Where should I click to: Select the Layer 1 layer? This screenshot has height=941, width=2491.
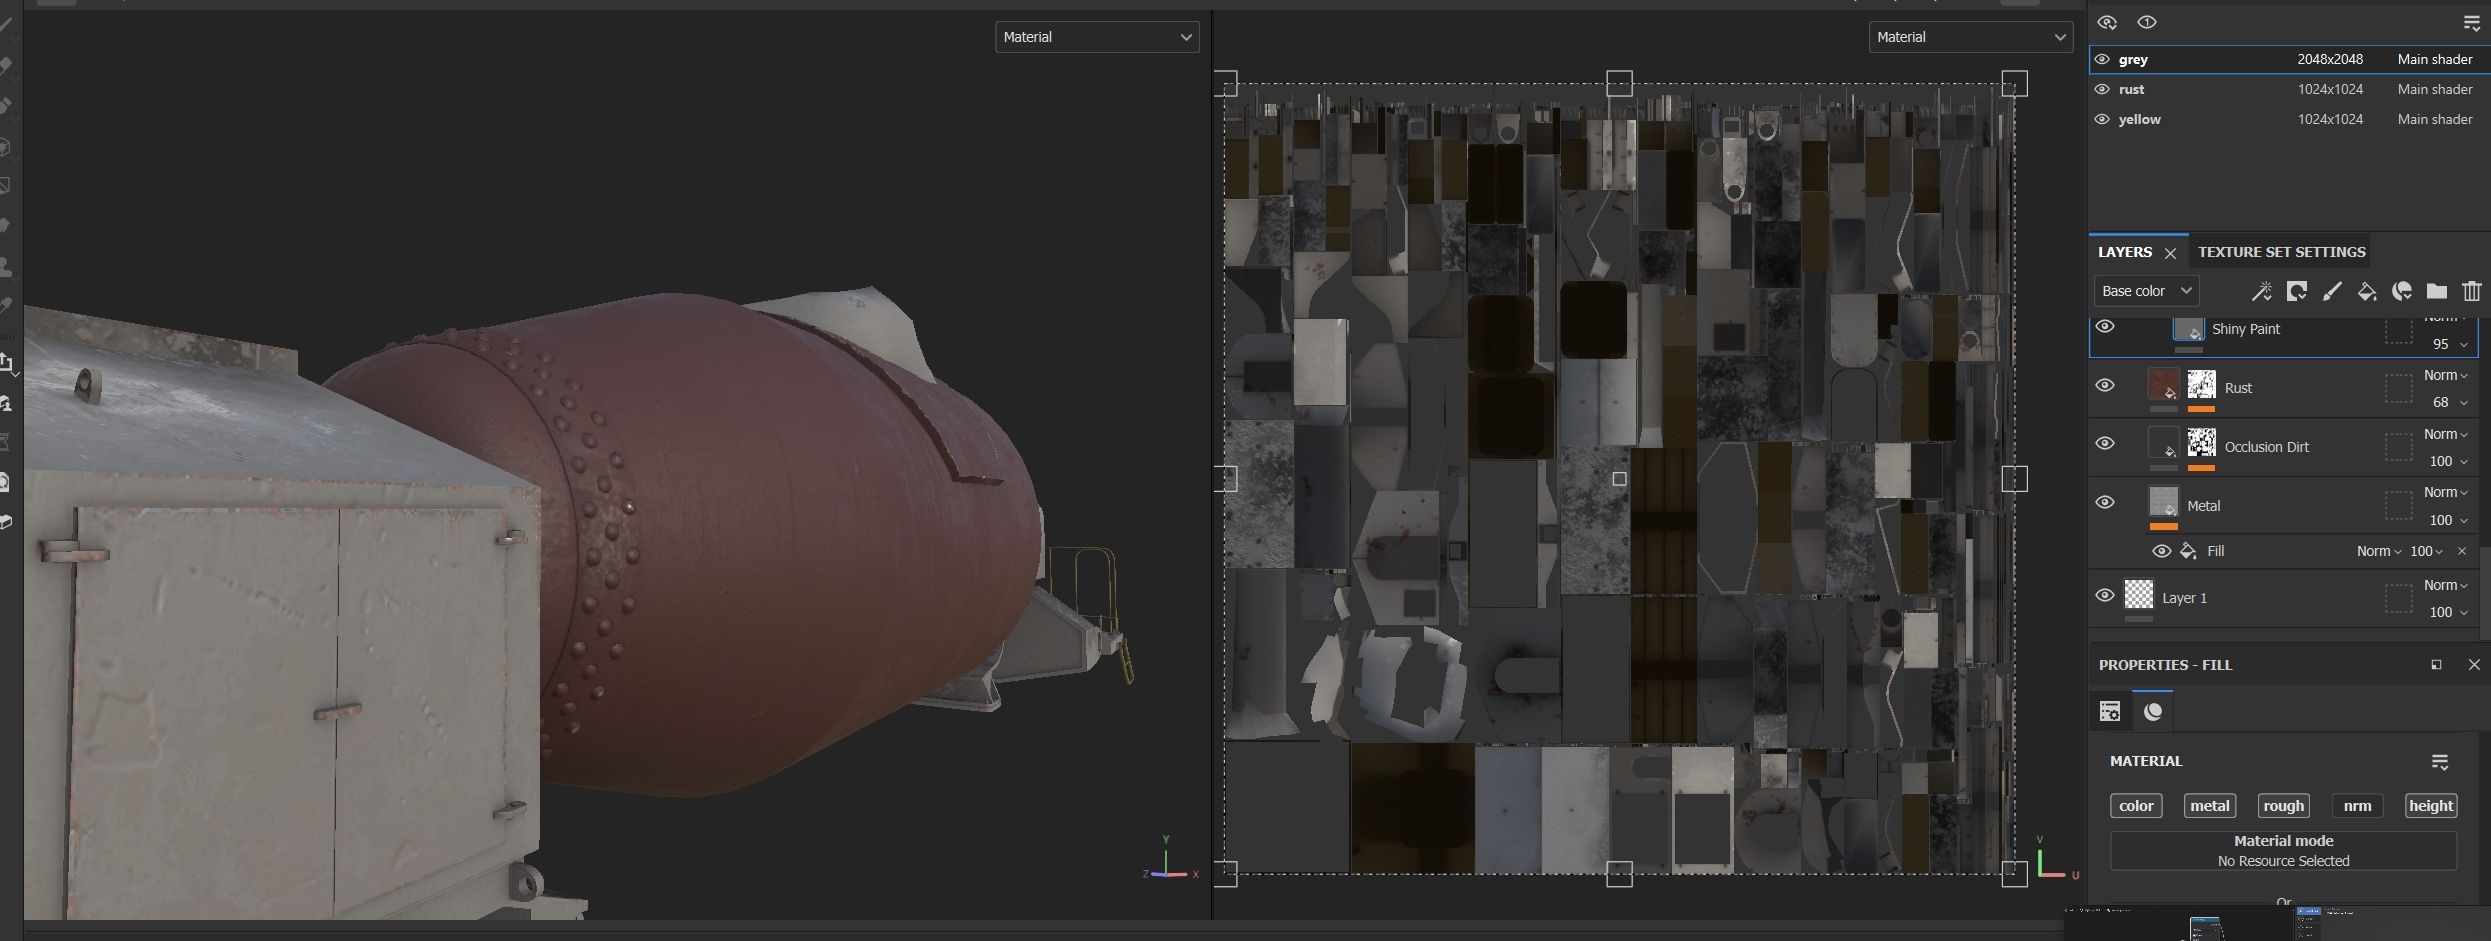pos(2184,598)
